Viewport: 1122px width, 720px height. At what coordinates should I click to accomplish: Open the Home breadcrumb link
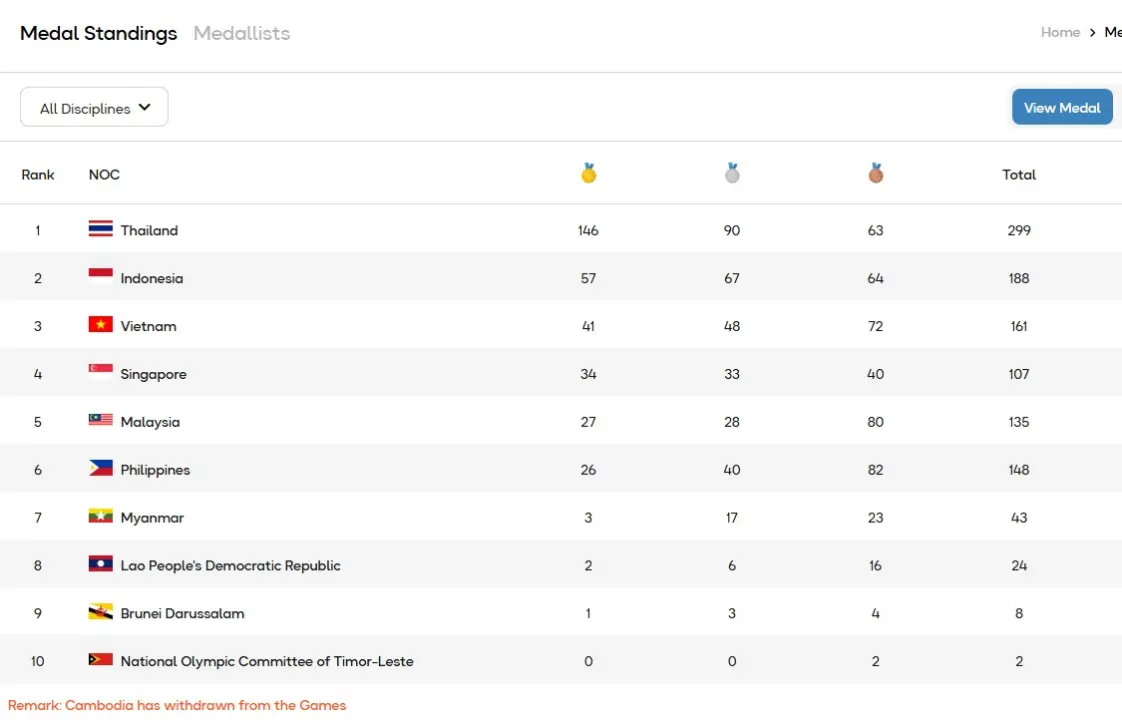[1060, 31]
